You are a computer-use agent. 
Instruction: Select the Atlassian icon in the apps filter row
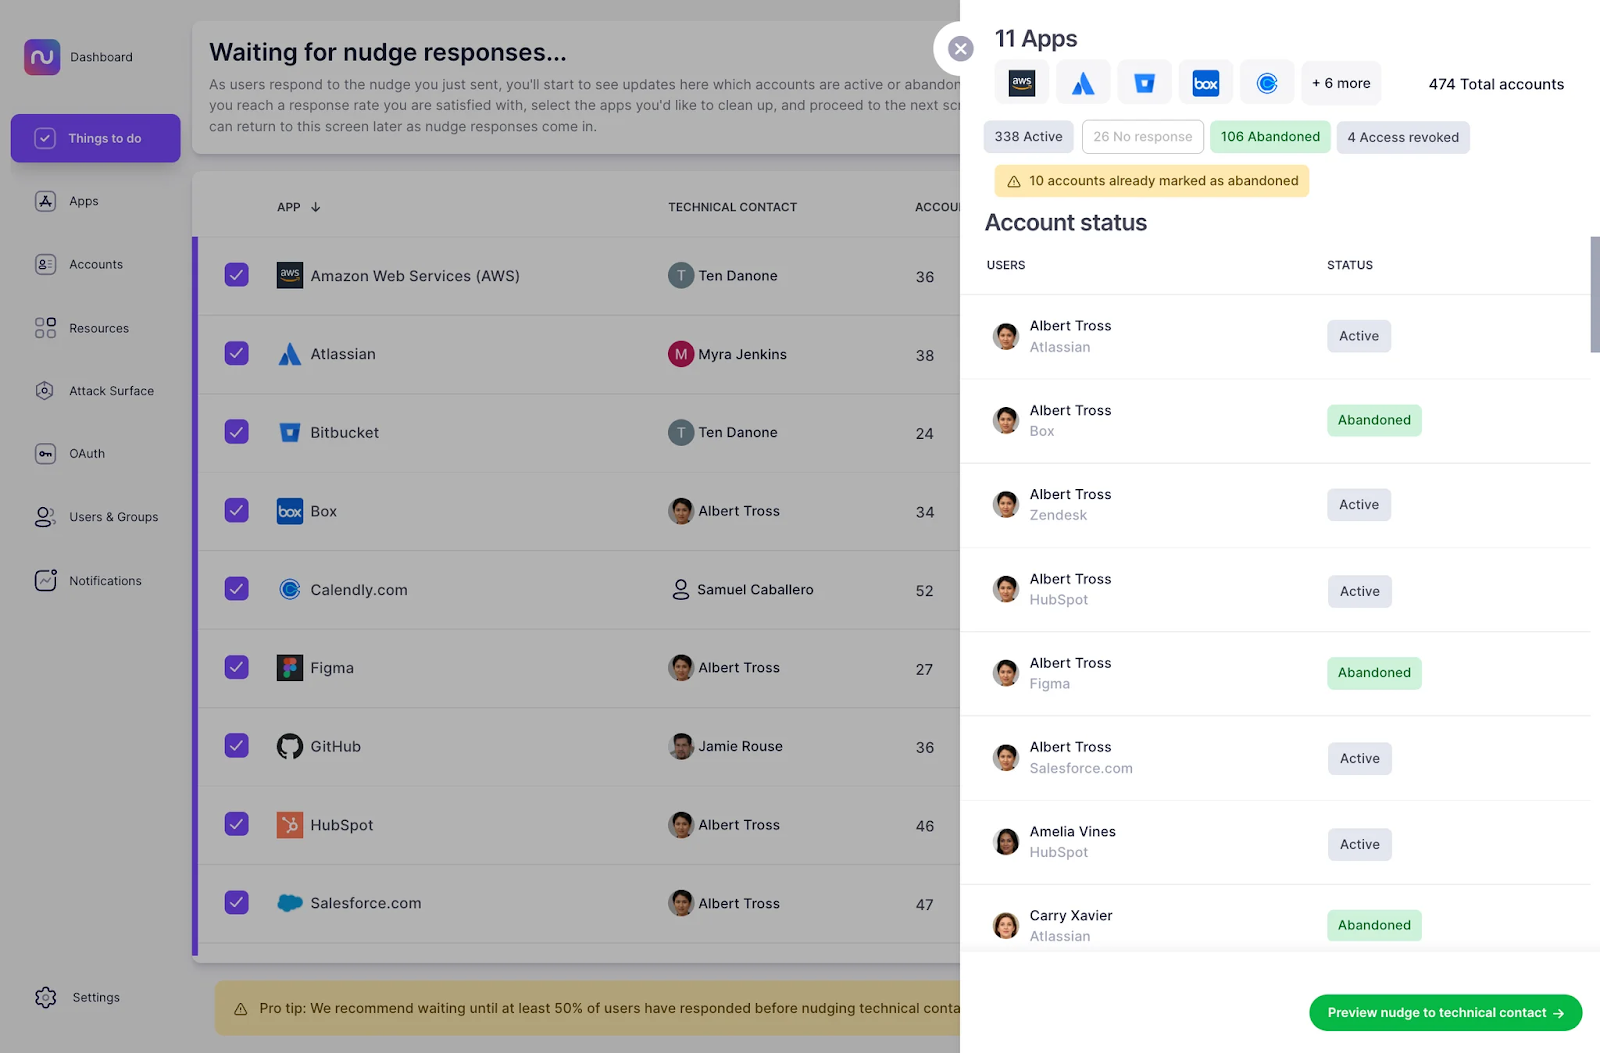tap(1083, 83)
